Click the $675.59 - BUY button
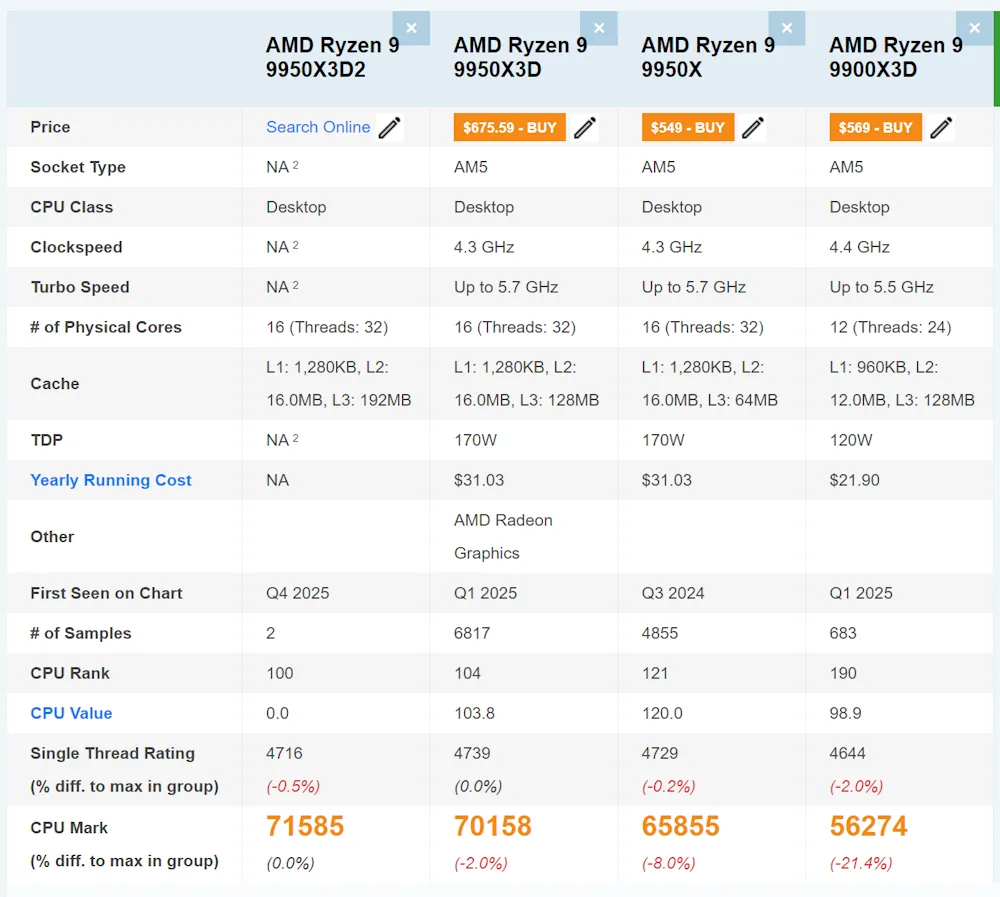This screenshot has width=1000, height=897. pyautogui.click(x=510, y=128)
